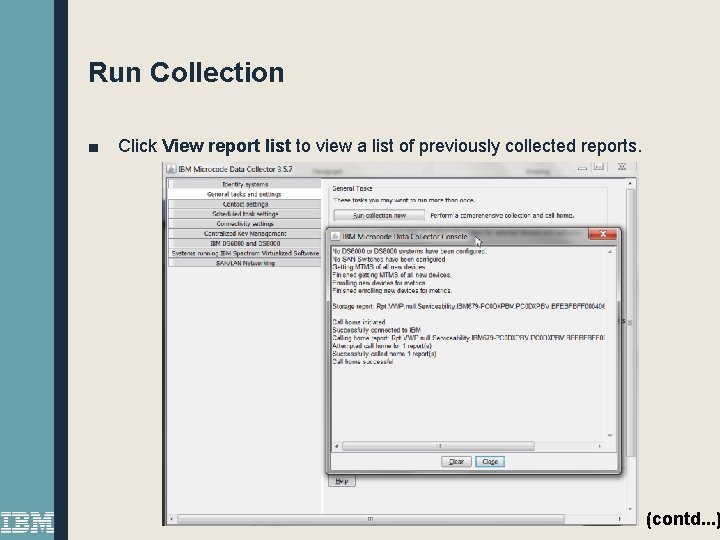Minimize the Microcode Data Collector window
Viewport: 720px width, 540px height.
(x=582, y=168)
